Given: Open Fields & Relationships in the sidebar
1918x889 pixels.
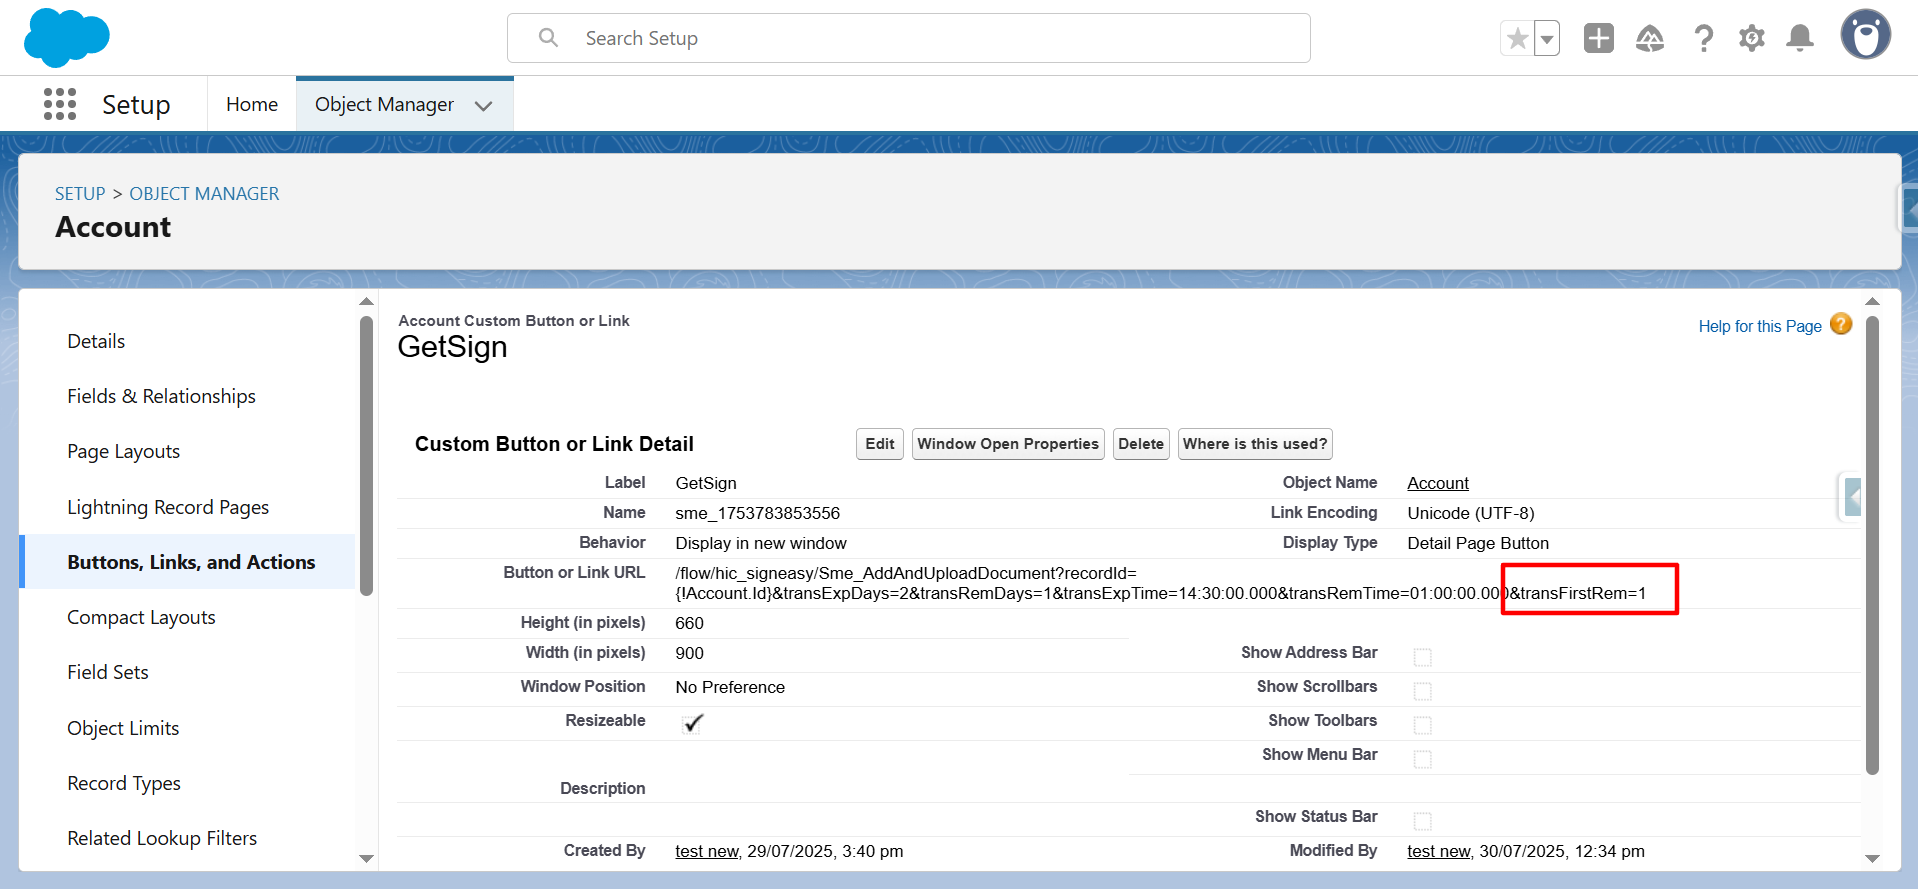Looking at the screenshot, I should (161, 396).
